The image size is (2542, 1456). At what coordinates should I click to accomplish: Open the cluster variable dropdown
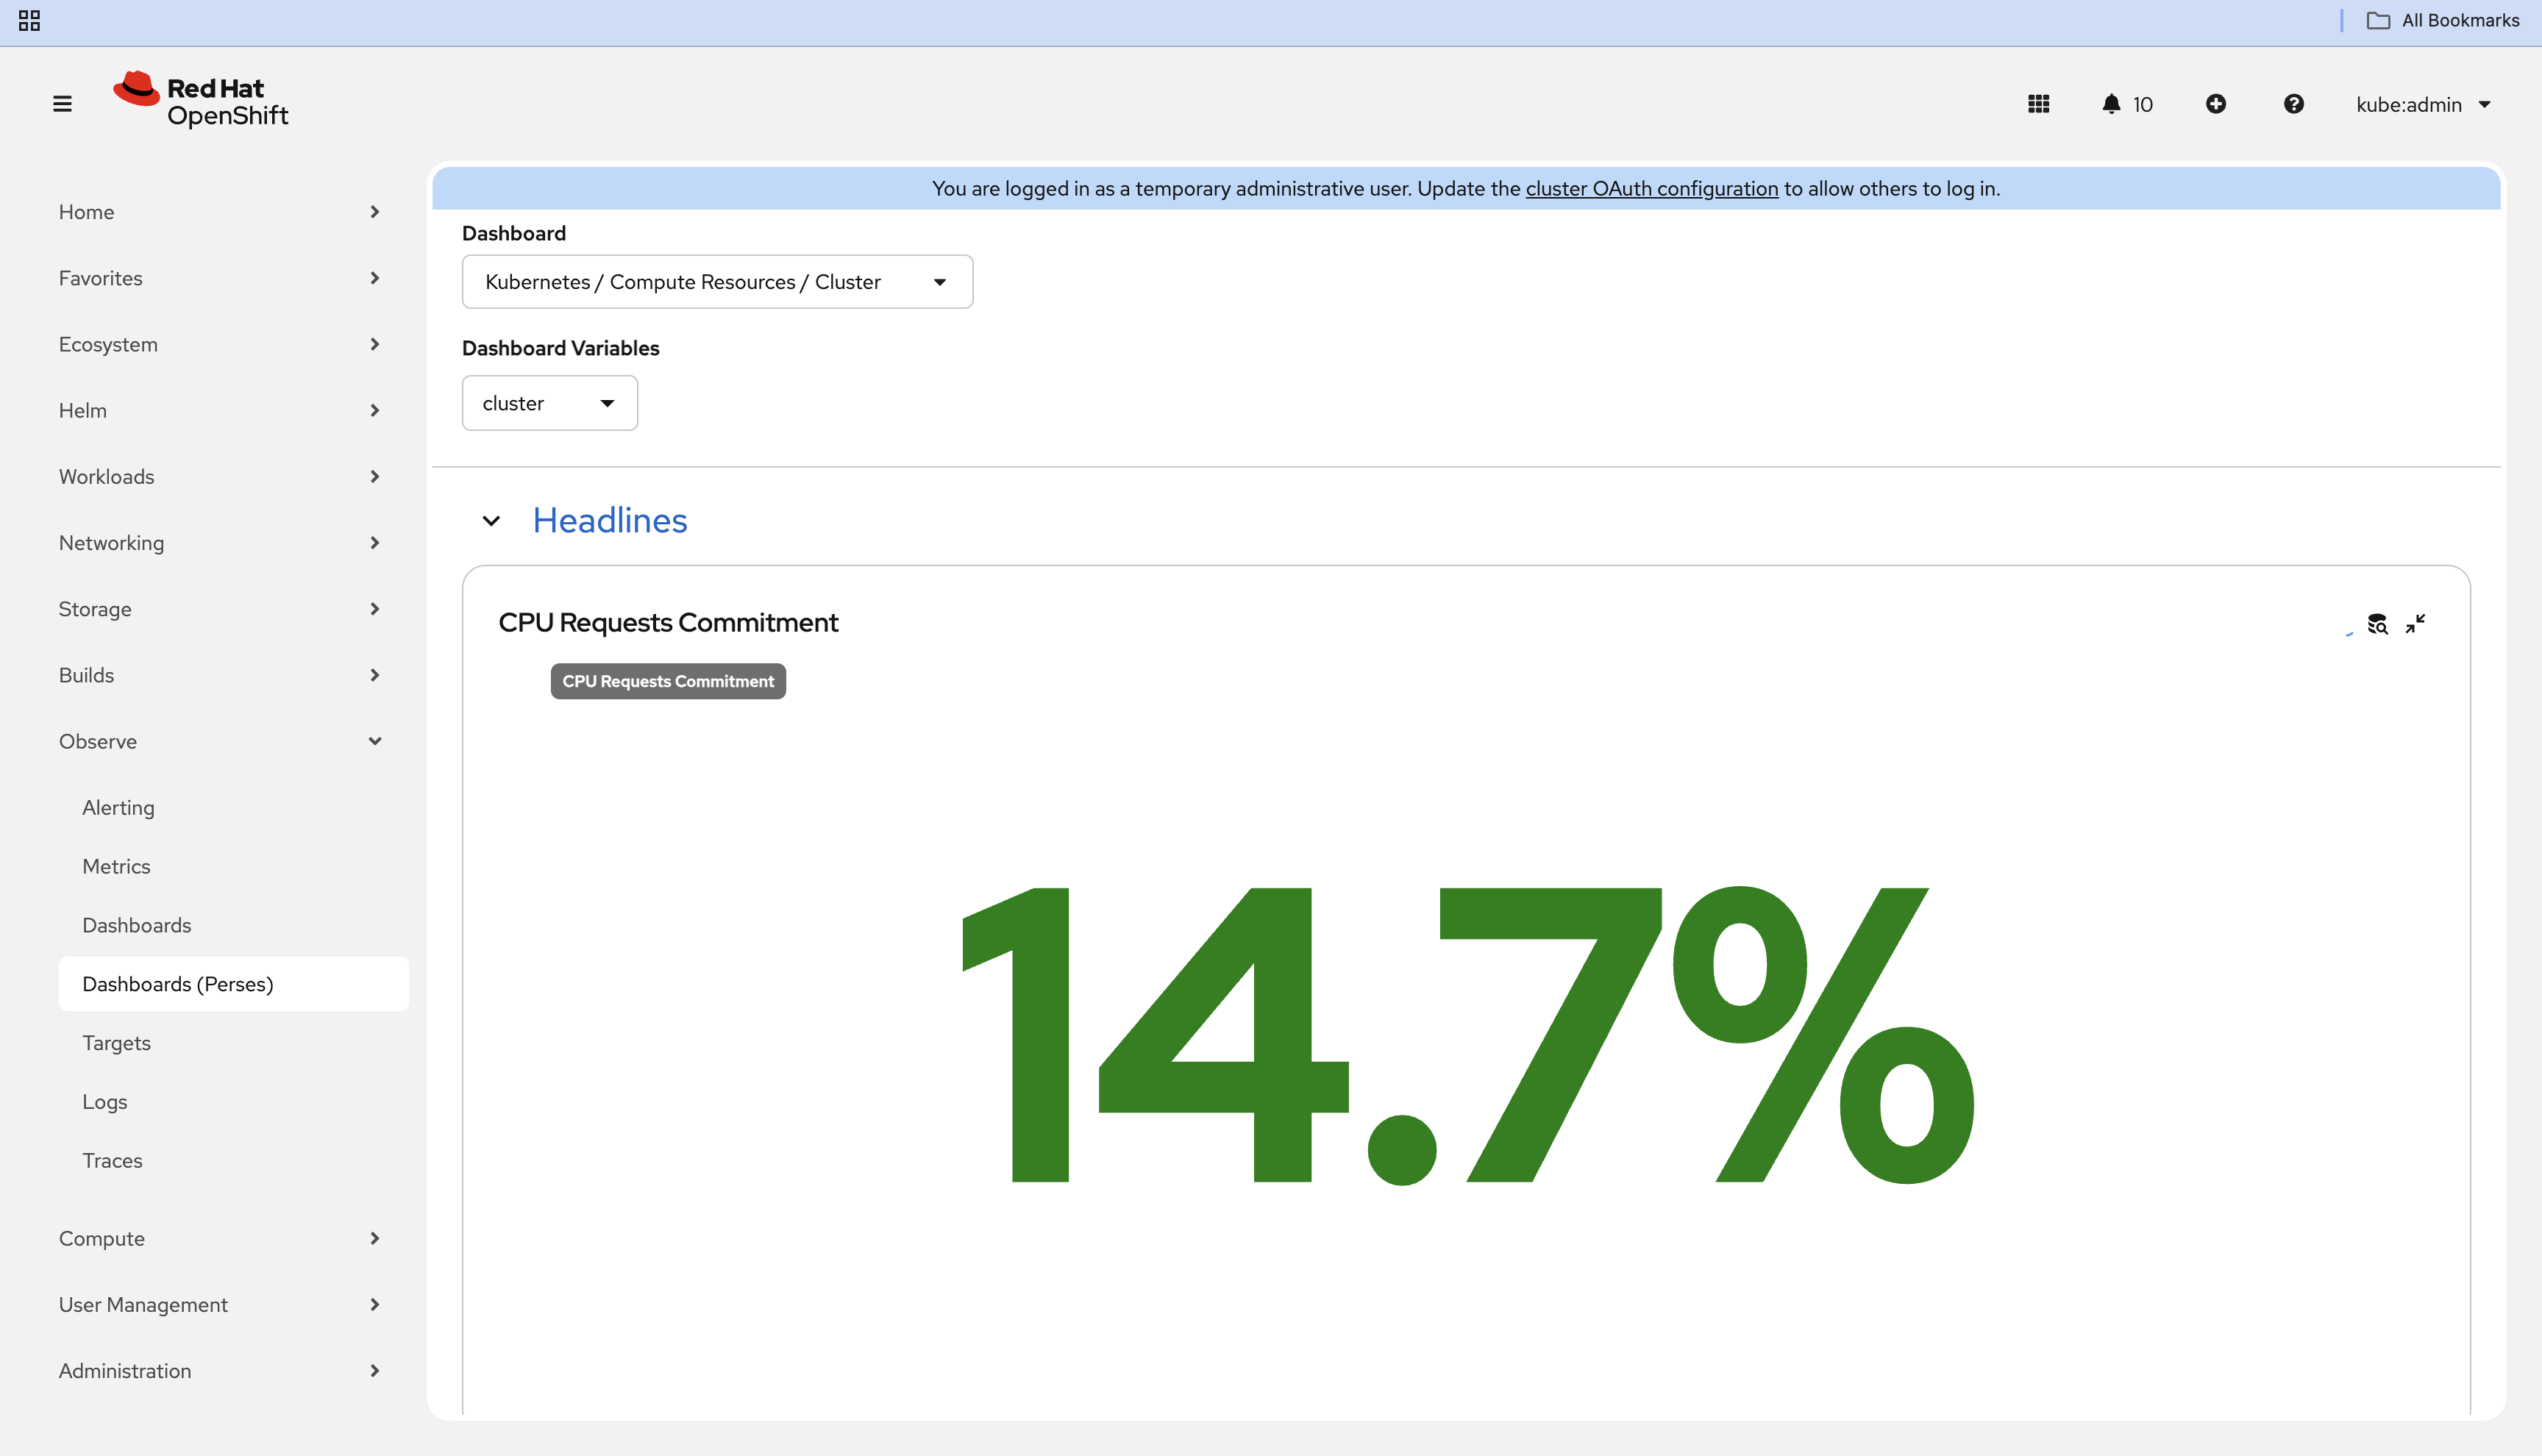tap(549, 403)
